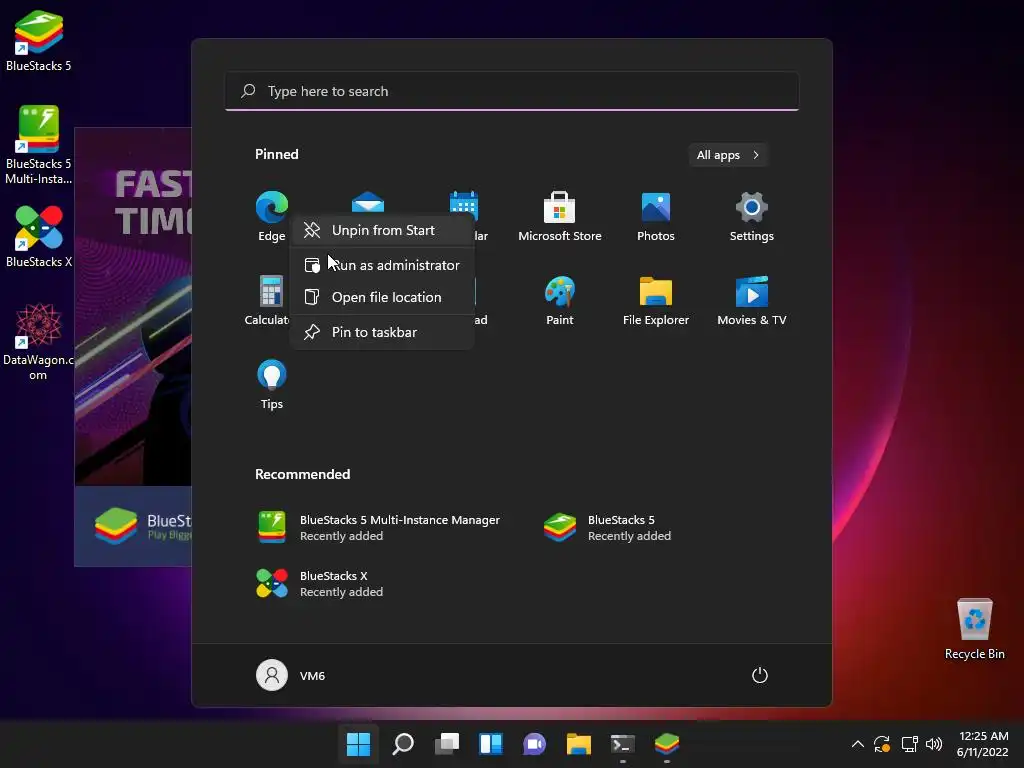Select Run as administrator
The height and width of the screenshot is (768, 1024).
click(382, 265)
